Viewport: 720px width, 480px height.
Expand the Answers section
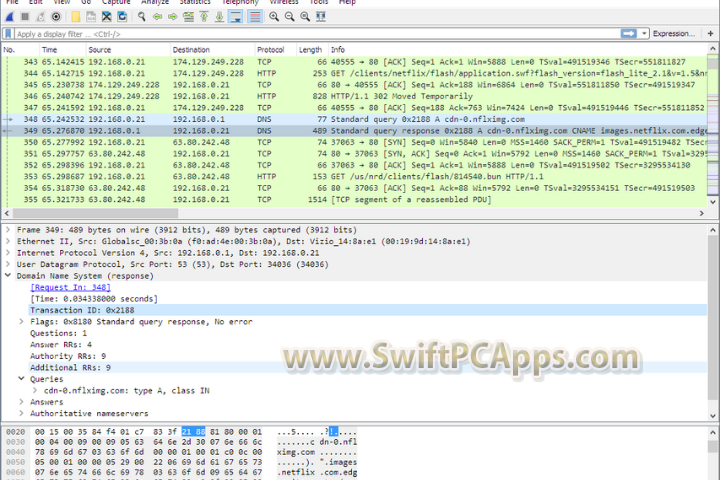coord(21,402)
